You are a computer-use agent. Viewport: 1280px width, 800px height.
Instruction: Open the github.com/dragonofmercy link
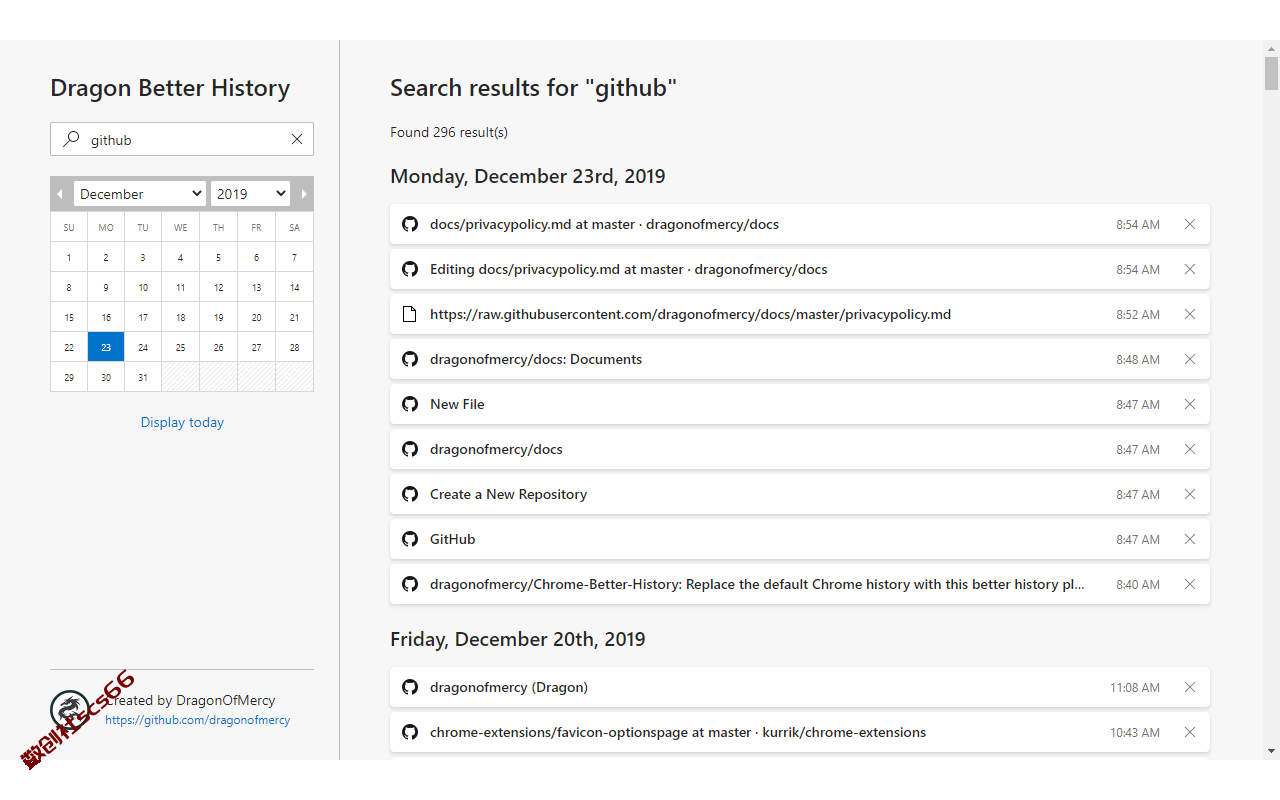tap(198, 720)
